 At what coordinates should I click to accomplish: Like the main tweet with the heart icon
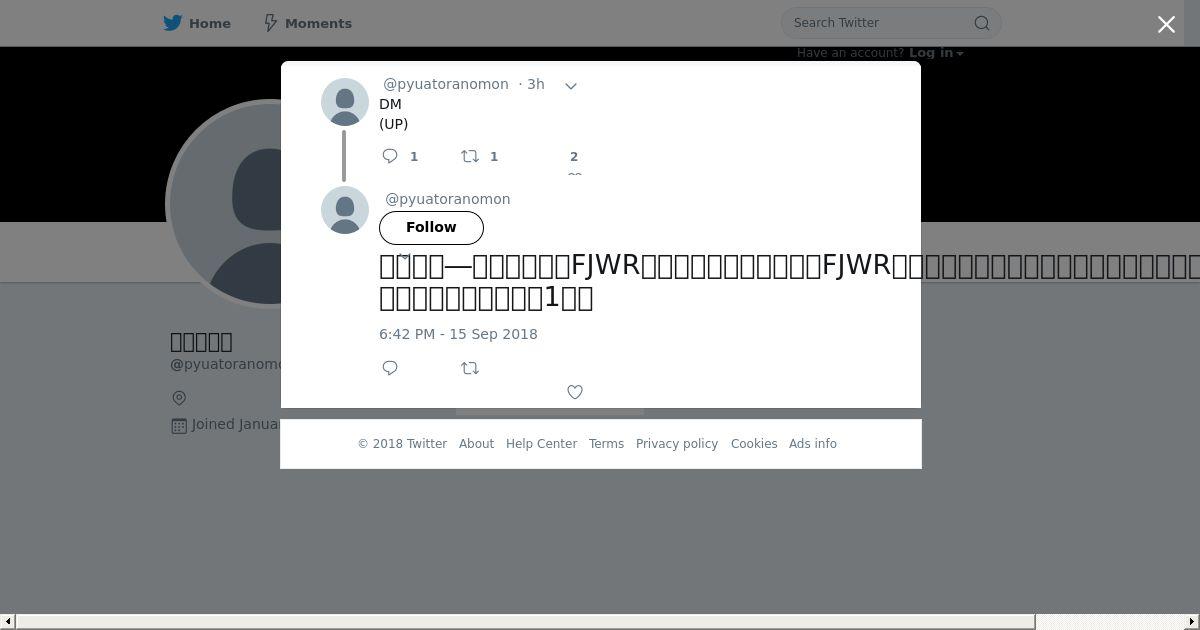click(575, 392)
